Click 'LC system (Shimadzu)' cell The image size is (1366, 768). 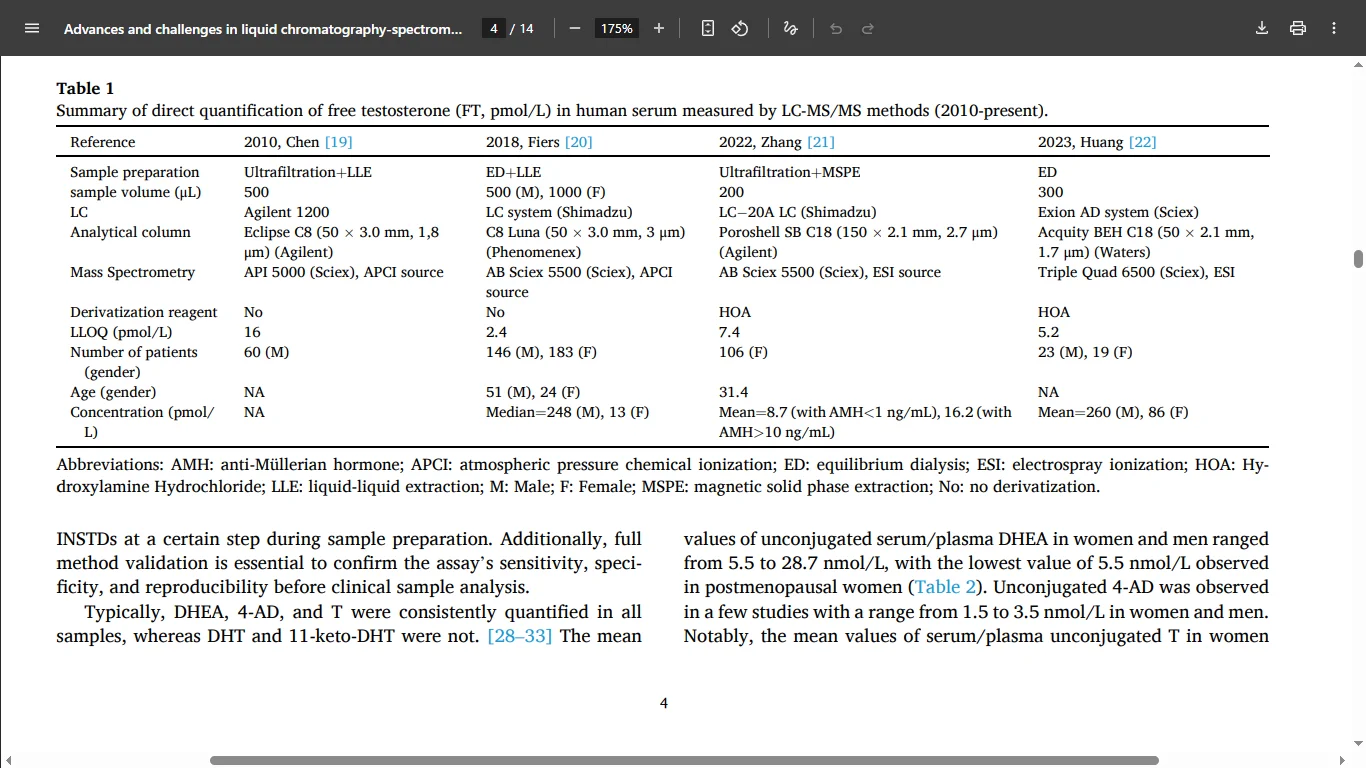point(559,212)
